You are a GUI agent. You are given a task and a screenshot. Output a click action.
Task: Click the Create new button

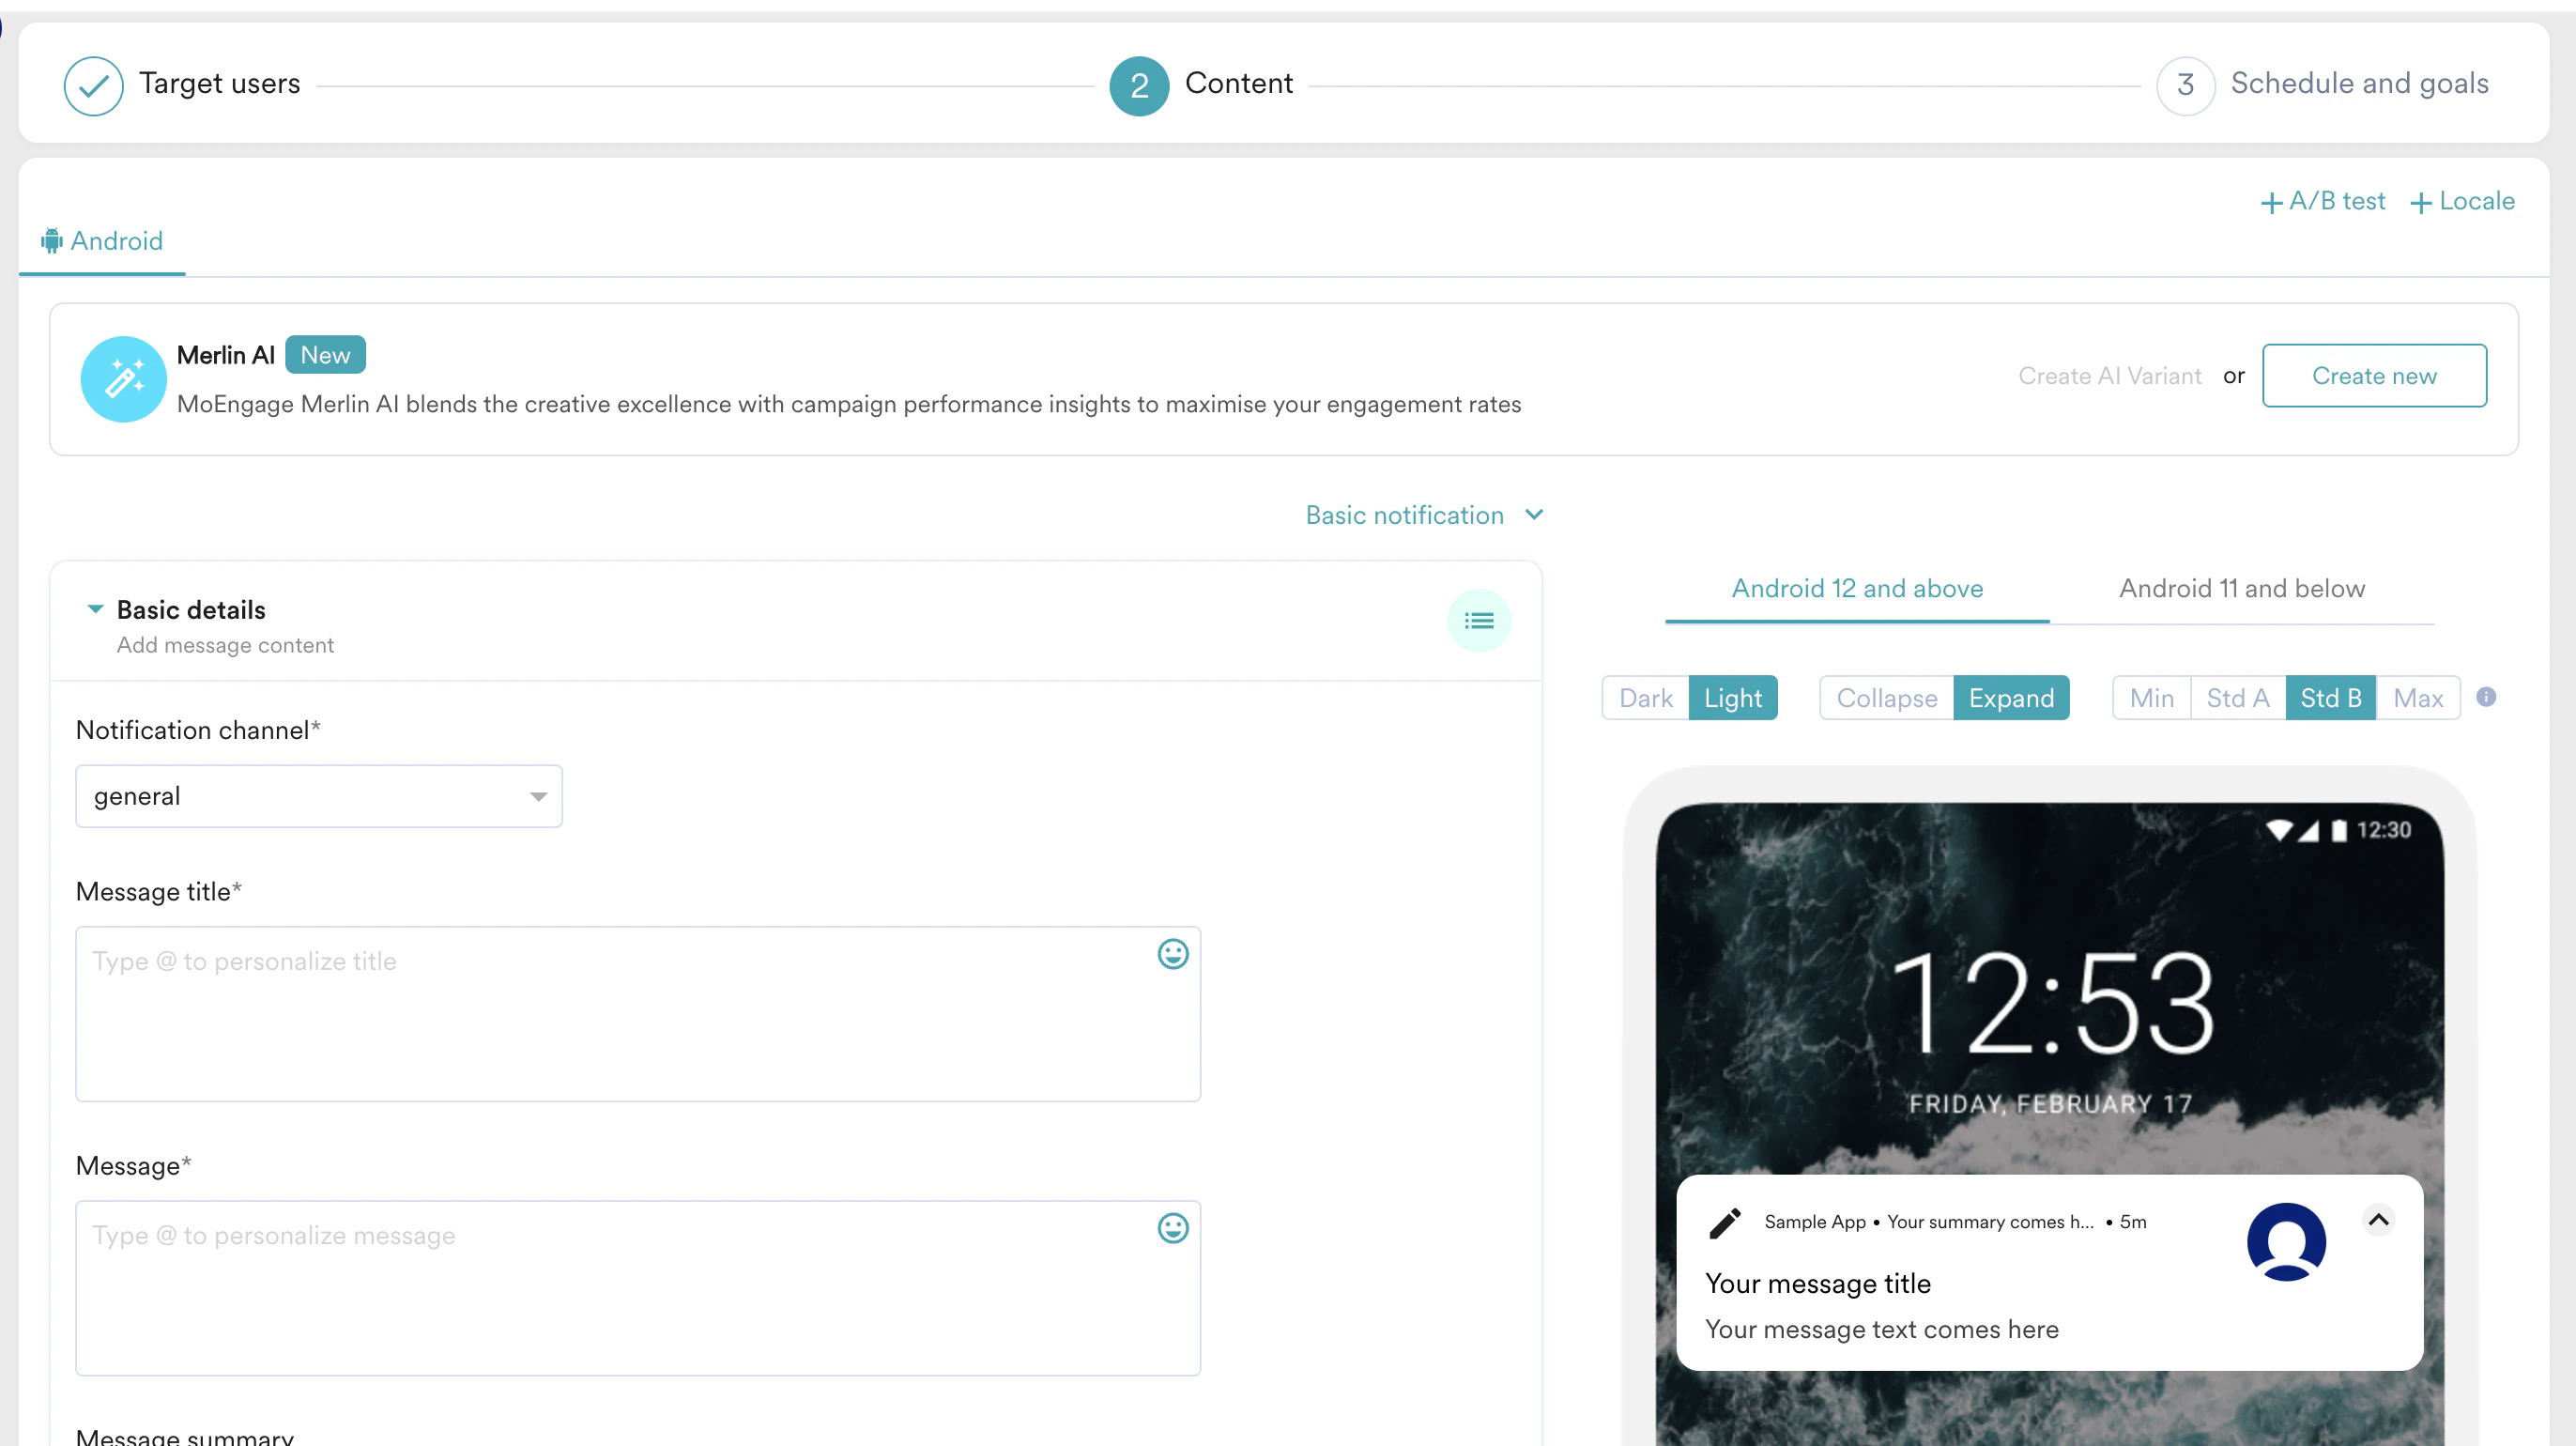point(2373,376)
